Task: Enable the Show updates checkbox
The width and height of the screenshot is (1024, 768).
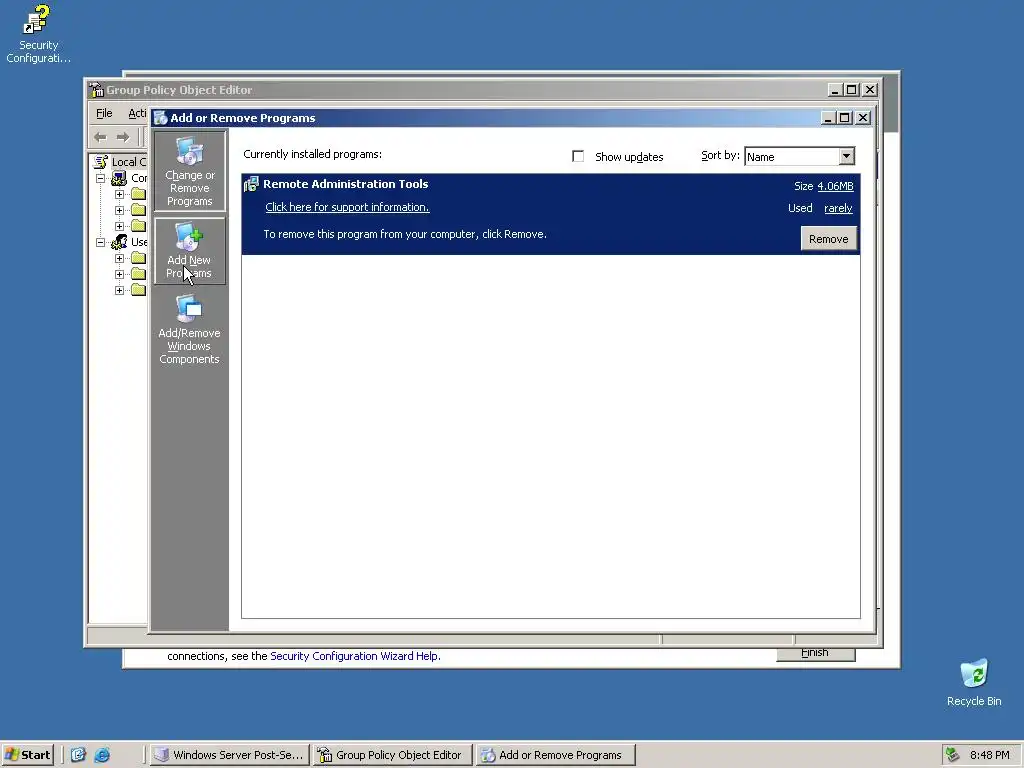Action: (x=578, y=156)
